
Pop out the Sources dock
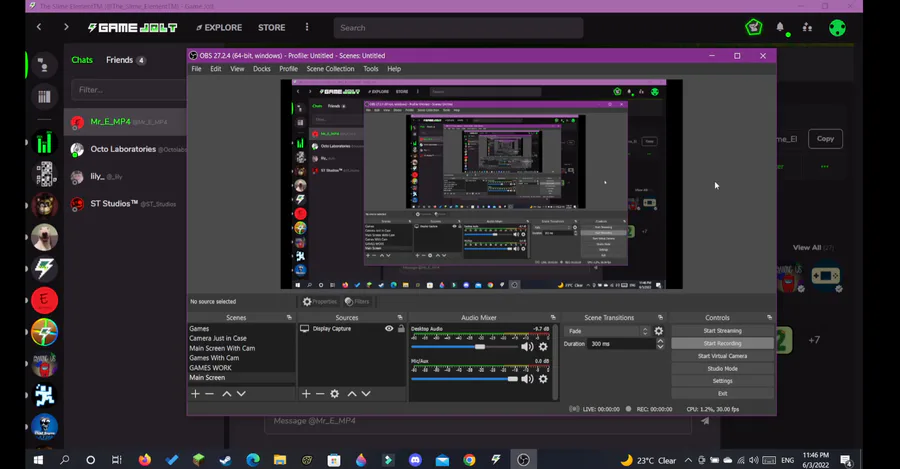coord(399,317)
